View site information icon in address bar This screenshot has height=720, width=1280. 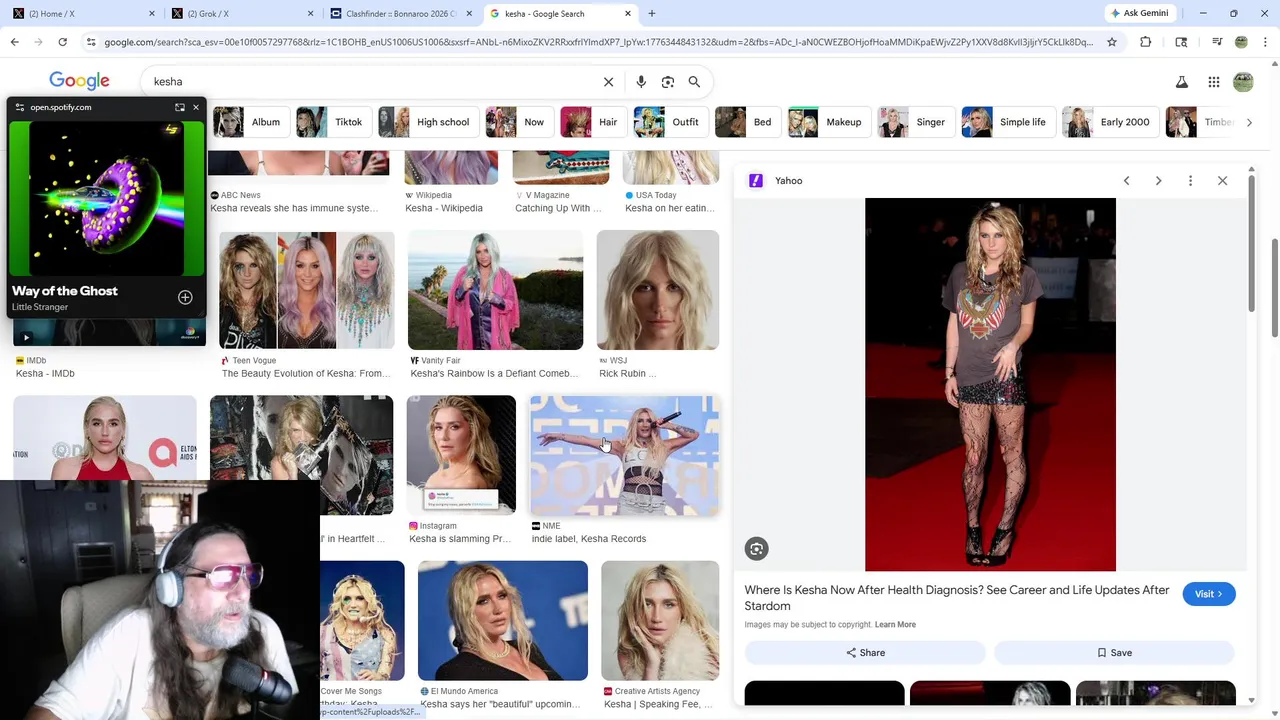[91, 42]
